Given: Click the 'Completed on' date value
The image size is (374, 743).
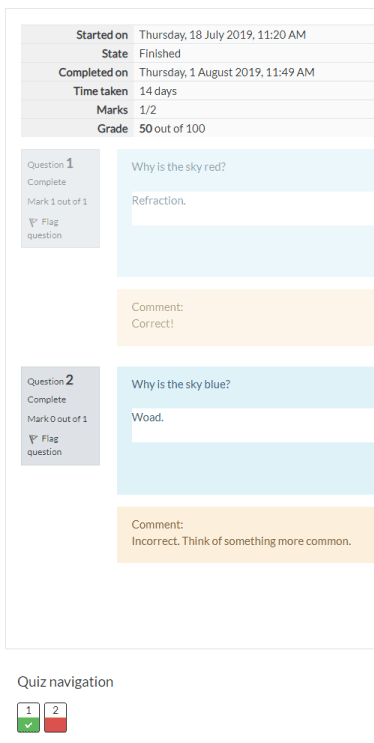Looking at the screenshot, I should click(227, 72).
